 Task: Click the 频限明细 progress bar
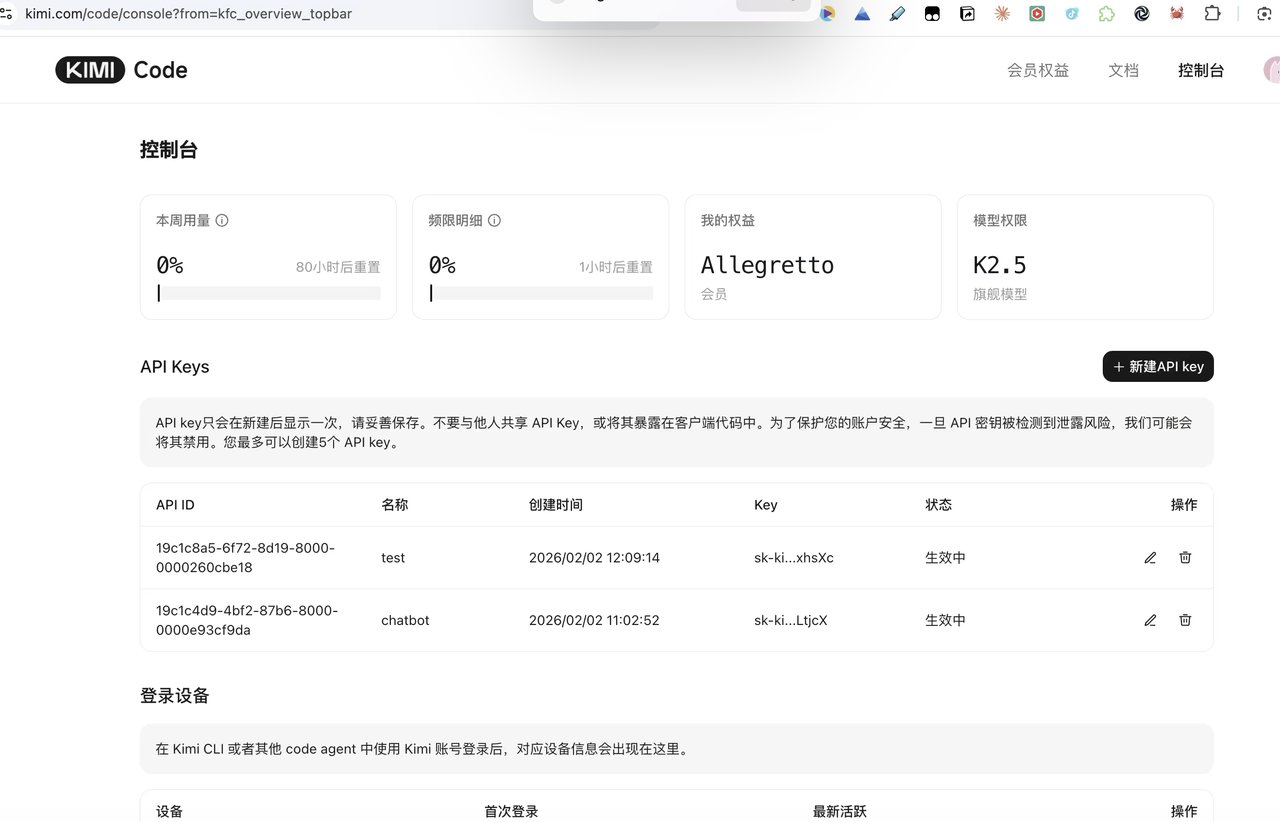[x=540, y=293]
